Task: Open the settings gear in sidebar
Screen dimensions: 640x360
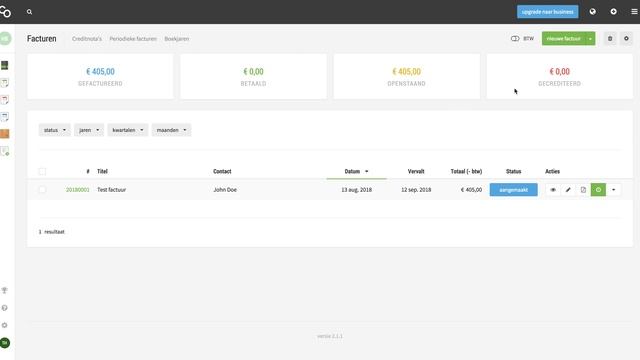Action: pyautogui.click(x=4, y=325)
